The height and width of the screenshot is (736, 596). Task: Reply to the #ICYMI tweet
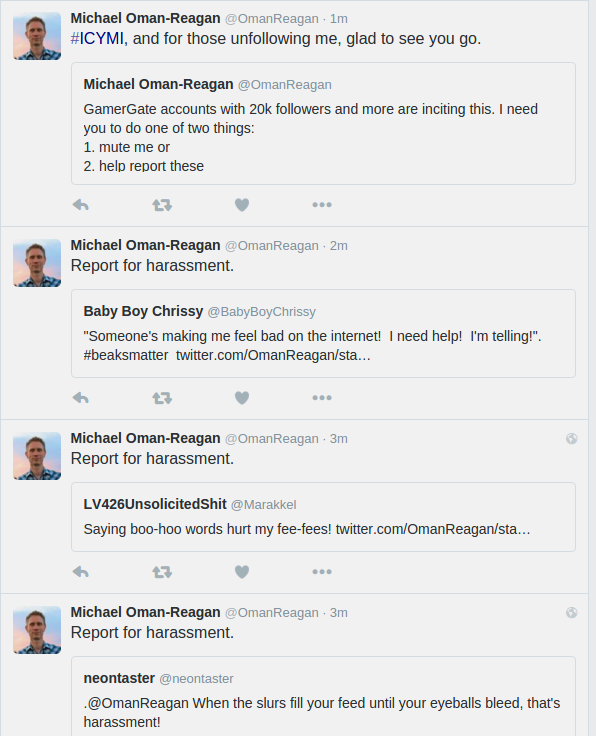(x=81, y=205)
